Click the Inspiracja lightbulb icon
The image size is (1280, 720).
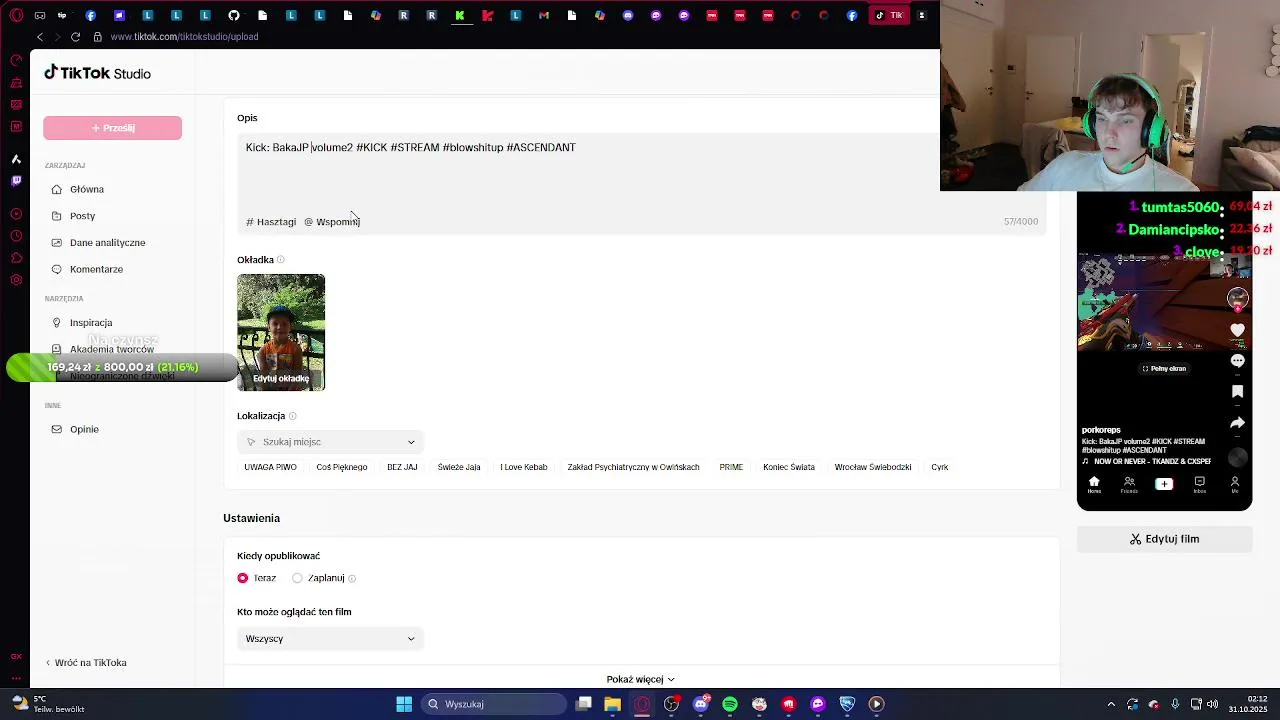(x=57, y=322)
